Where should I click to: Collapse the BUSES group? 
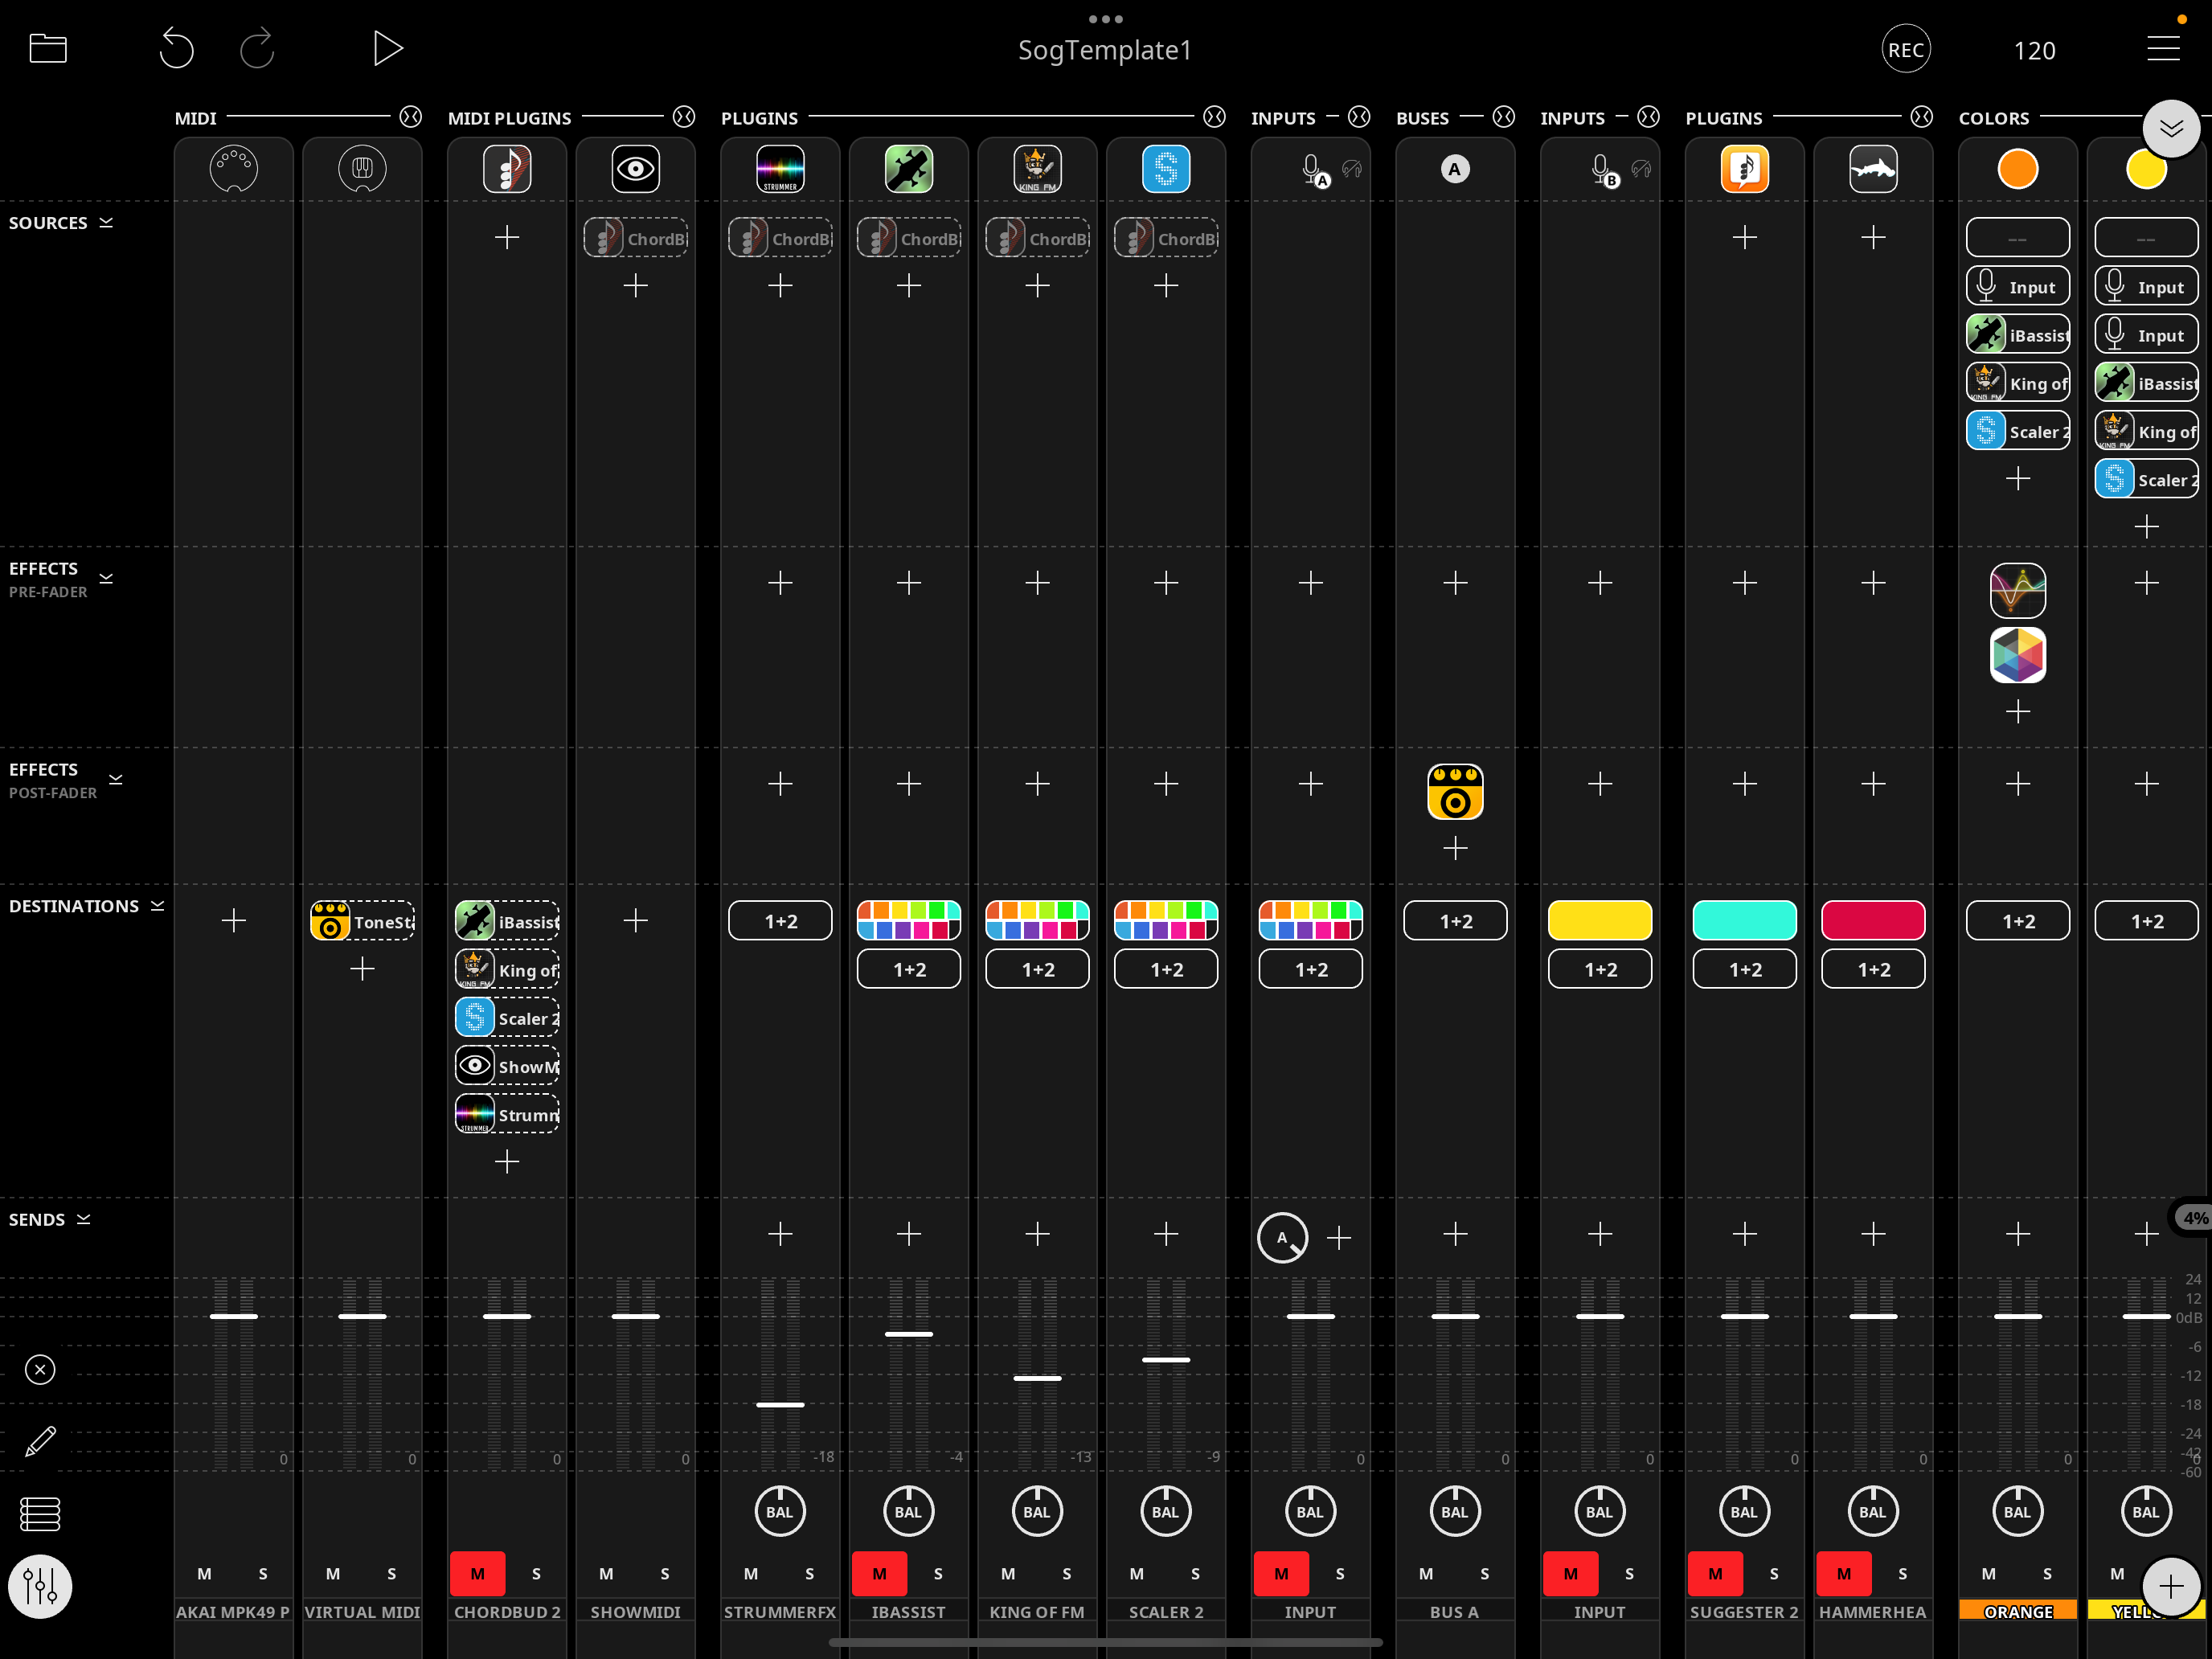1504,117
